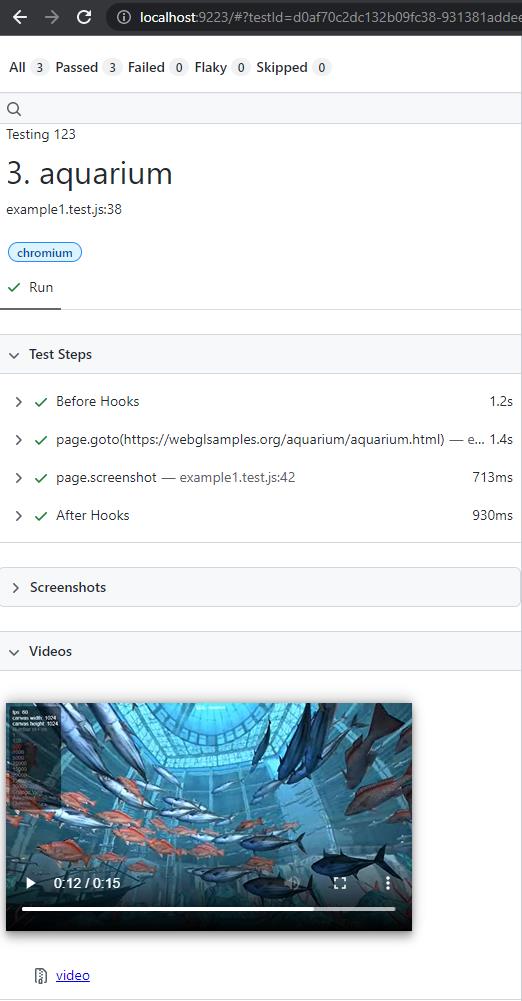522x1001 pixels.
Task: Select the Run tab
Action: coord(31,287)
